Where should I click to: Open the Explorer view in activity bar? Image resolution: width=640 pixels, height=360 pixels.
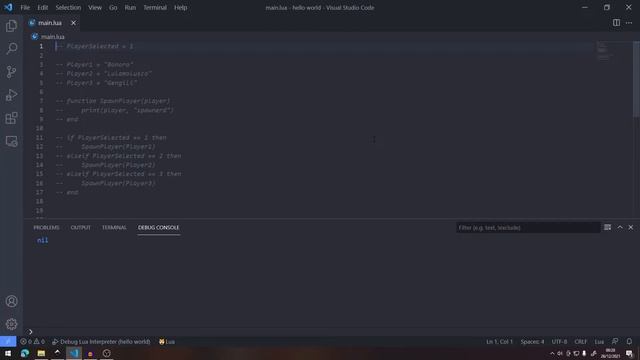(11, 26)
